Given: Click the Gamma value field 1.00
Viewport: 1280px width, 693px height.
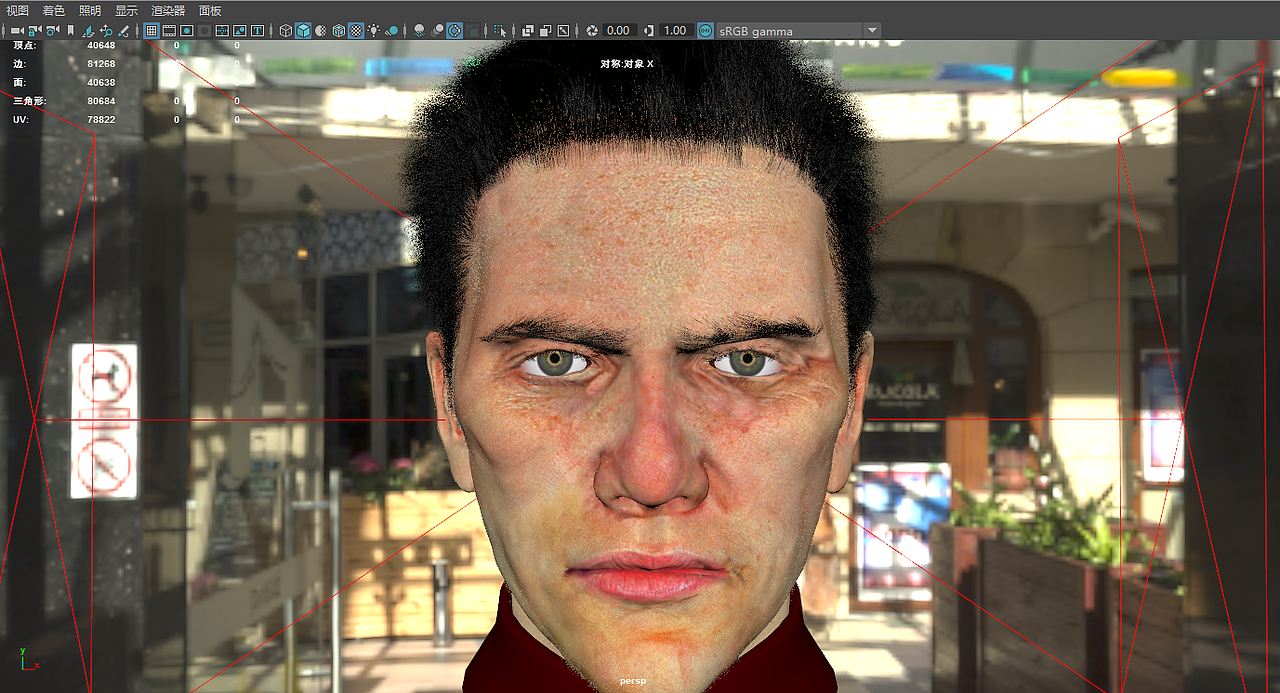Looking at the screenshot, I should tap(676, 30).
